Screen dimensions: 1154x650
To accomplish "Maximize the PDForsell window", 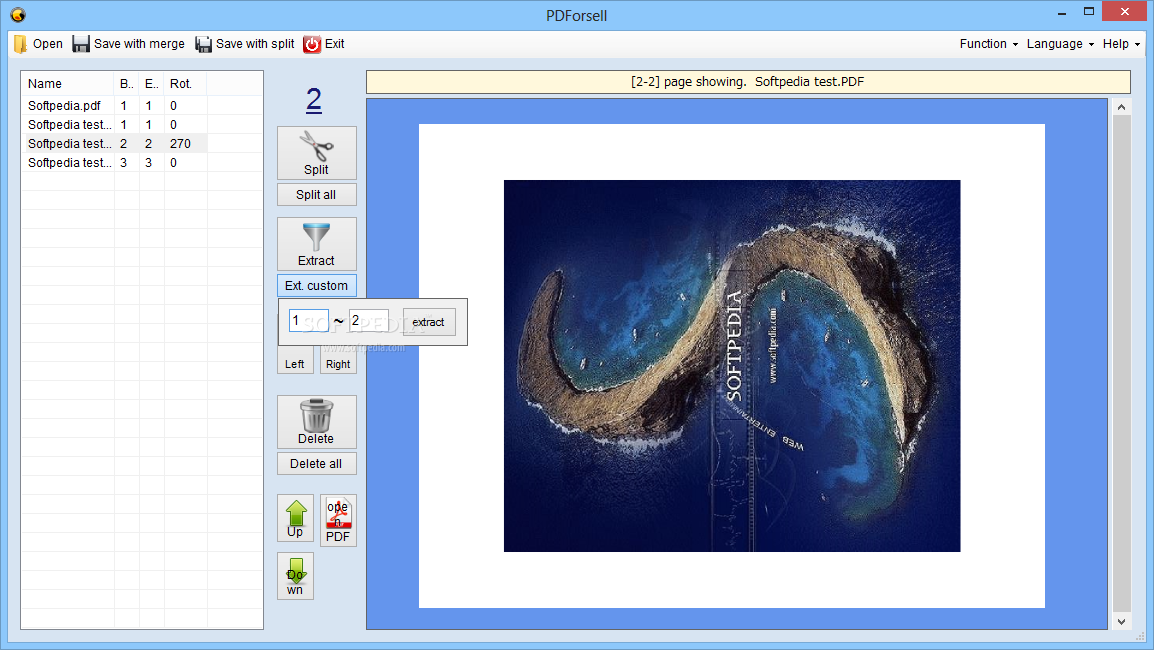I will tap(1089, 12).
